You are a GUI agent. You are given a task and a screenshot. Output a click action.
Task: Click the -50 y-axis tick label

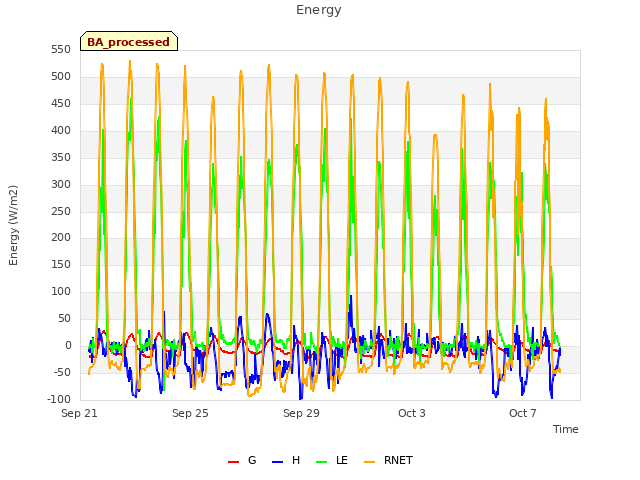coord(62,372)
